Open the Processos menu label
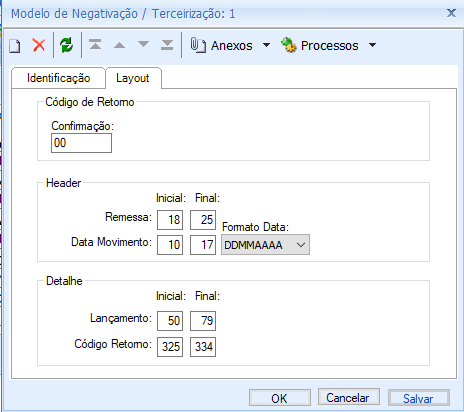 [x=330, y=46]
